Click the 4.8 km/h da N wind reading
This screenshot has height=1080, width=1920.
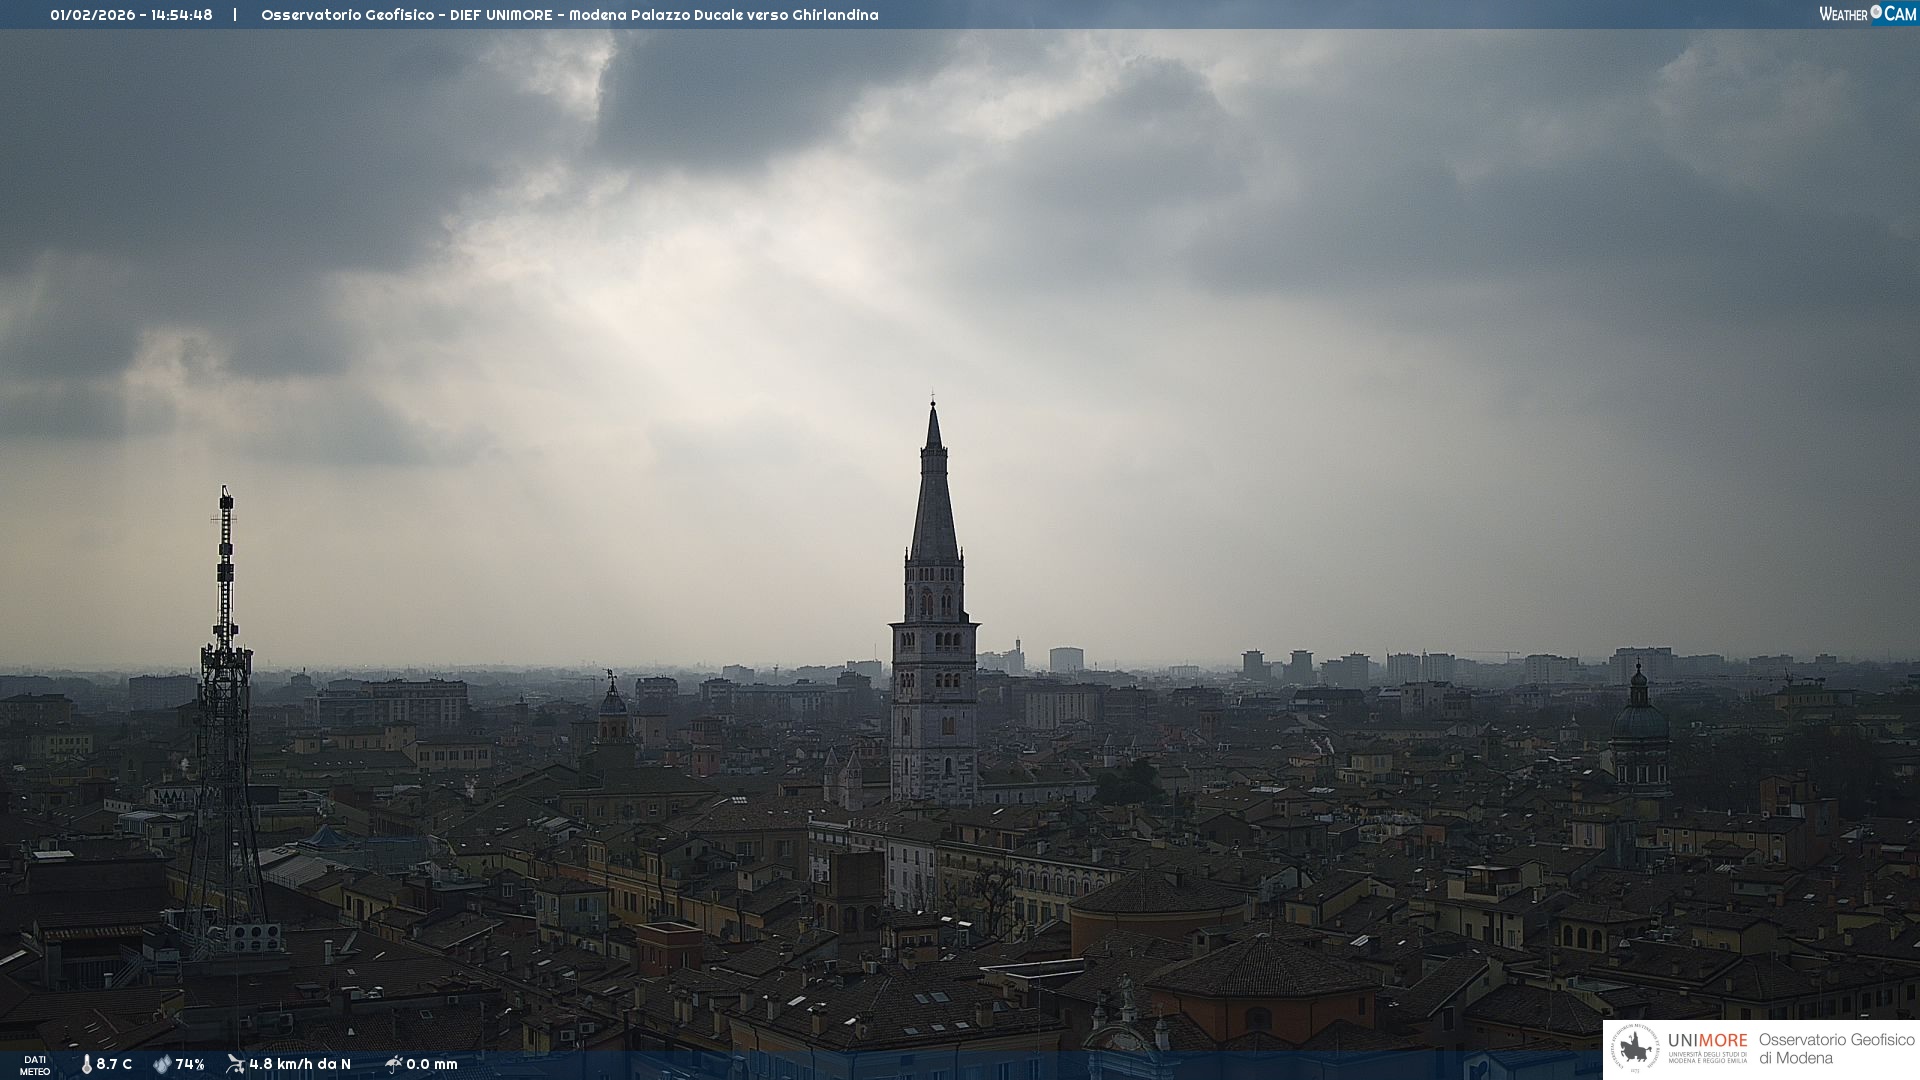tap(300, 1065)
